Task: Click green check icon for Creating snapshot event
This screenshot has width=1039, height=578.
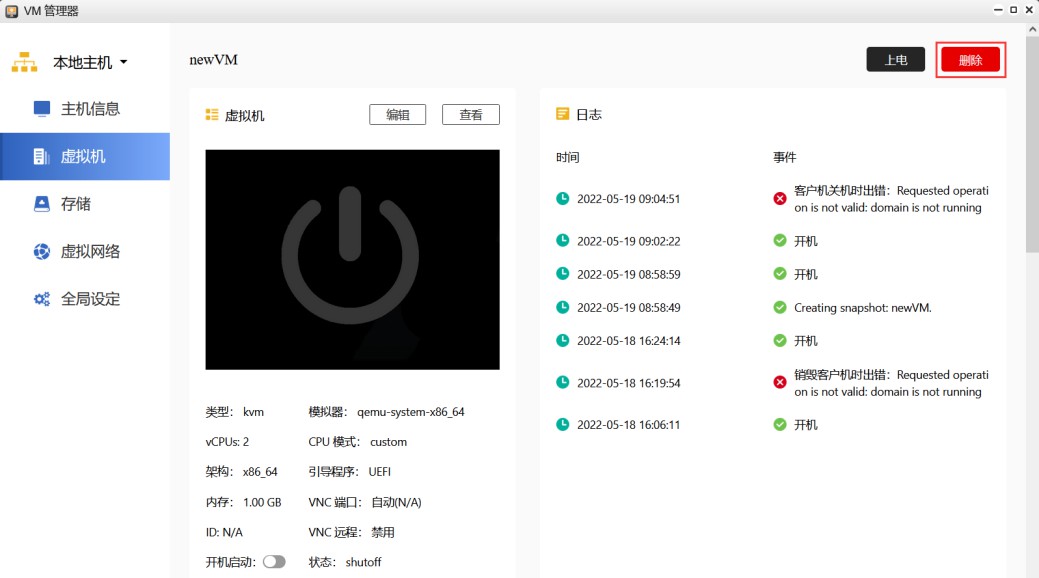Action: [780, 307]
